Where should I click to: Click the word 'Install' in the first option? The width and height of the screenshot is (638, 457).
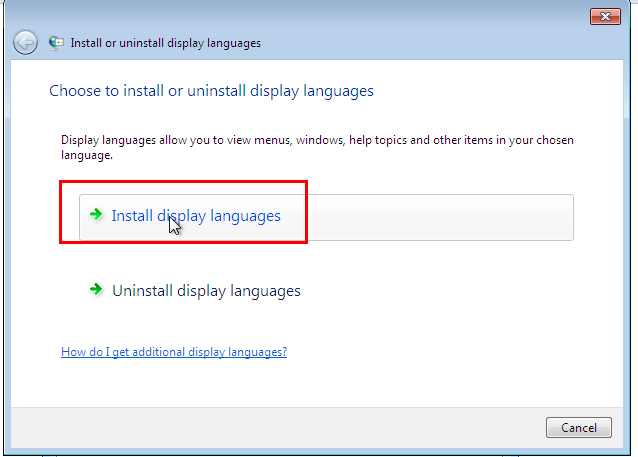pyautogui.click(x=132, y=216)
